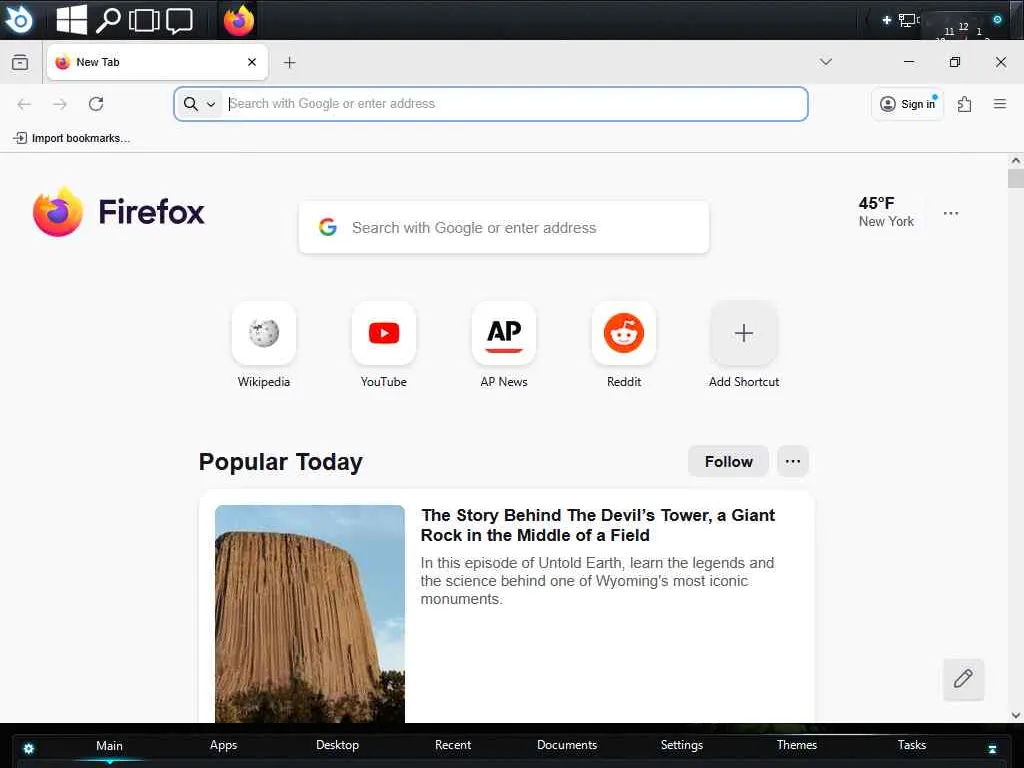Click the article description about Wyoming monuments
1024x768 pixels.
[597, 581]
